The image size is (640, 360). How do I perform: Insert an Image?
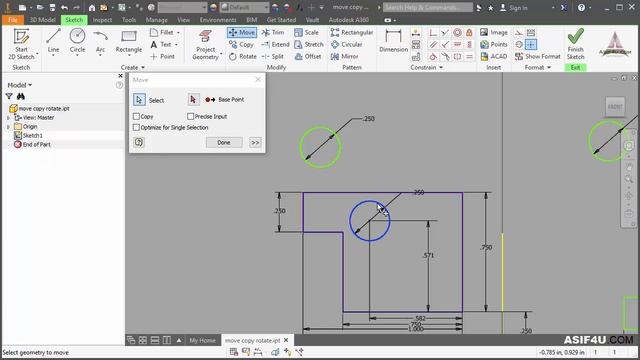tap(494, 32)
